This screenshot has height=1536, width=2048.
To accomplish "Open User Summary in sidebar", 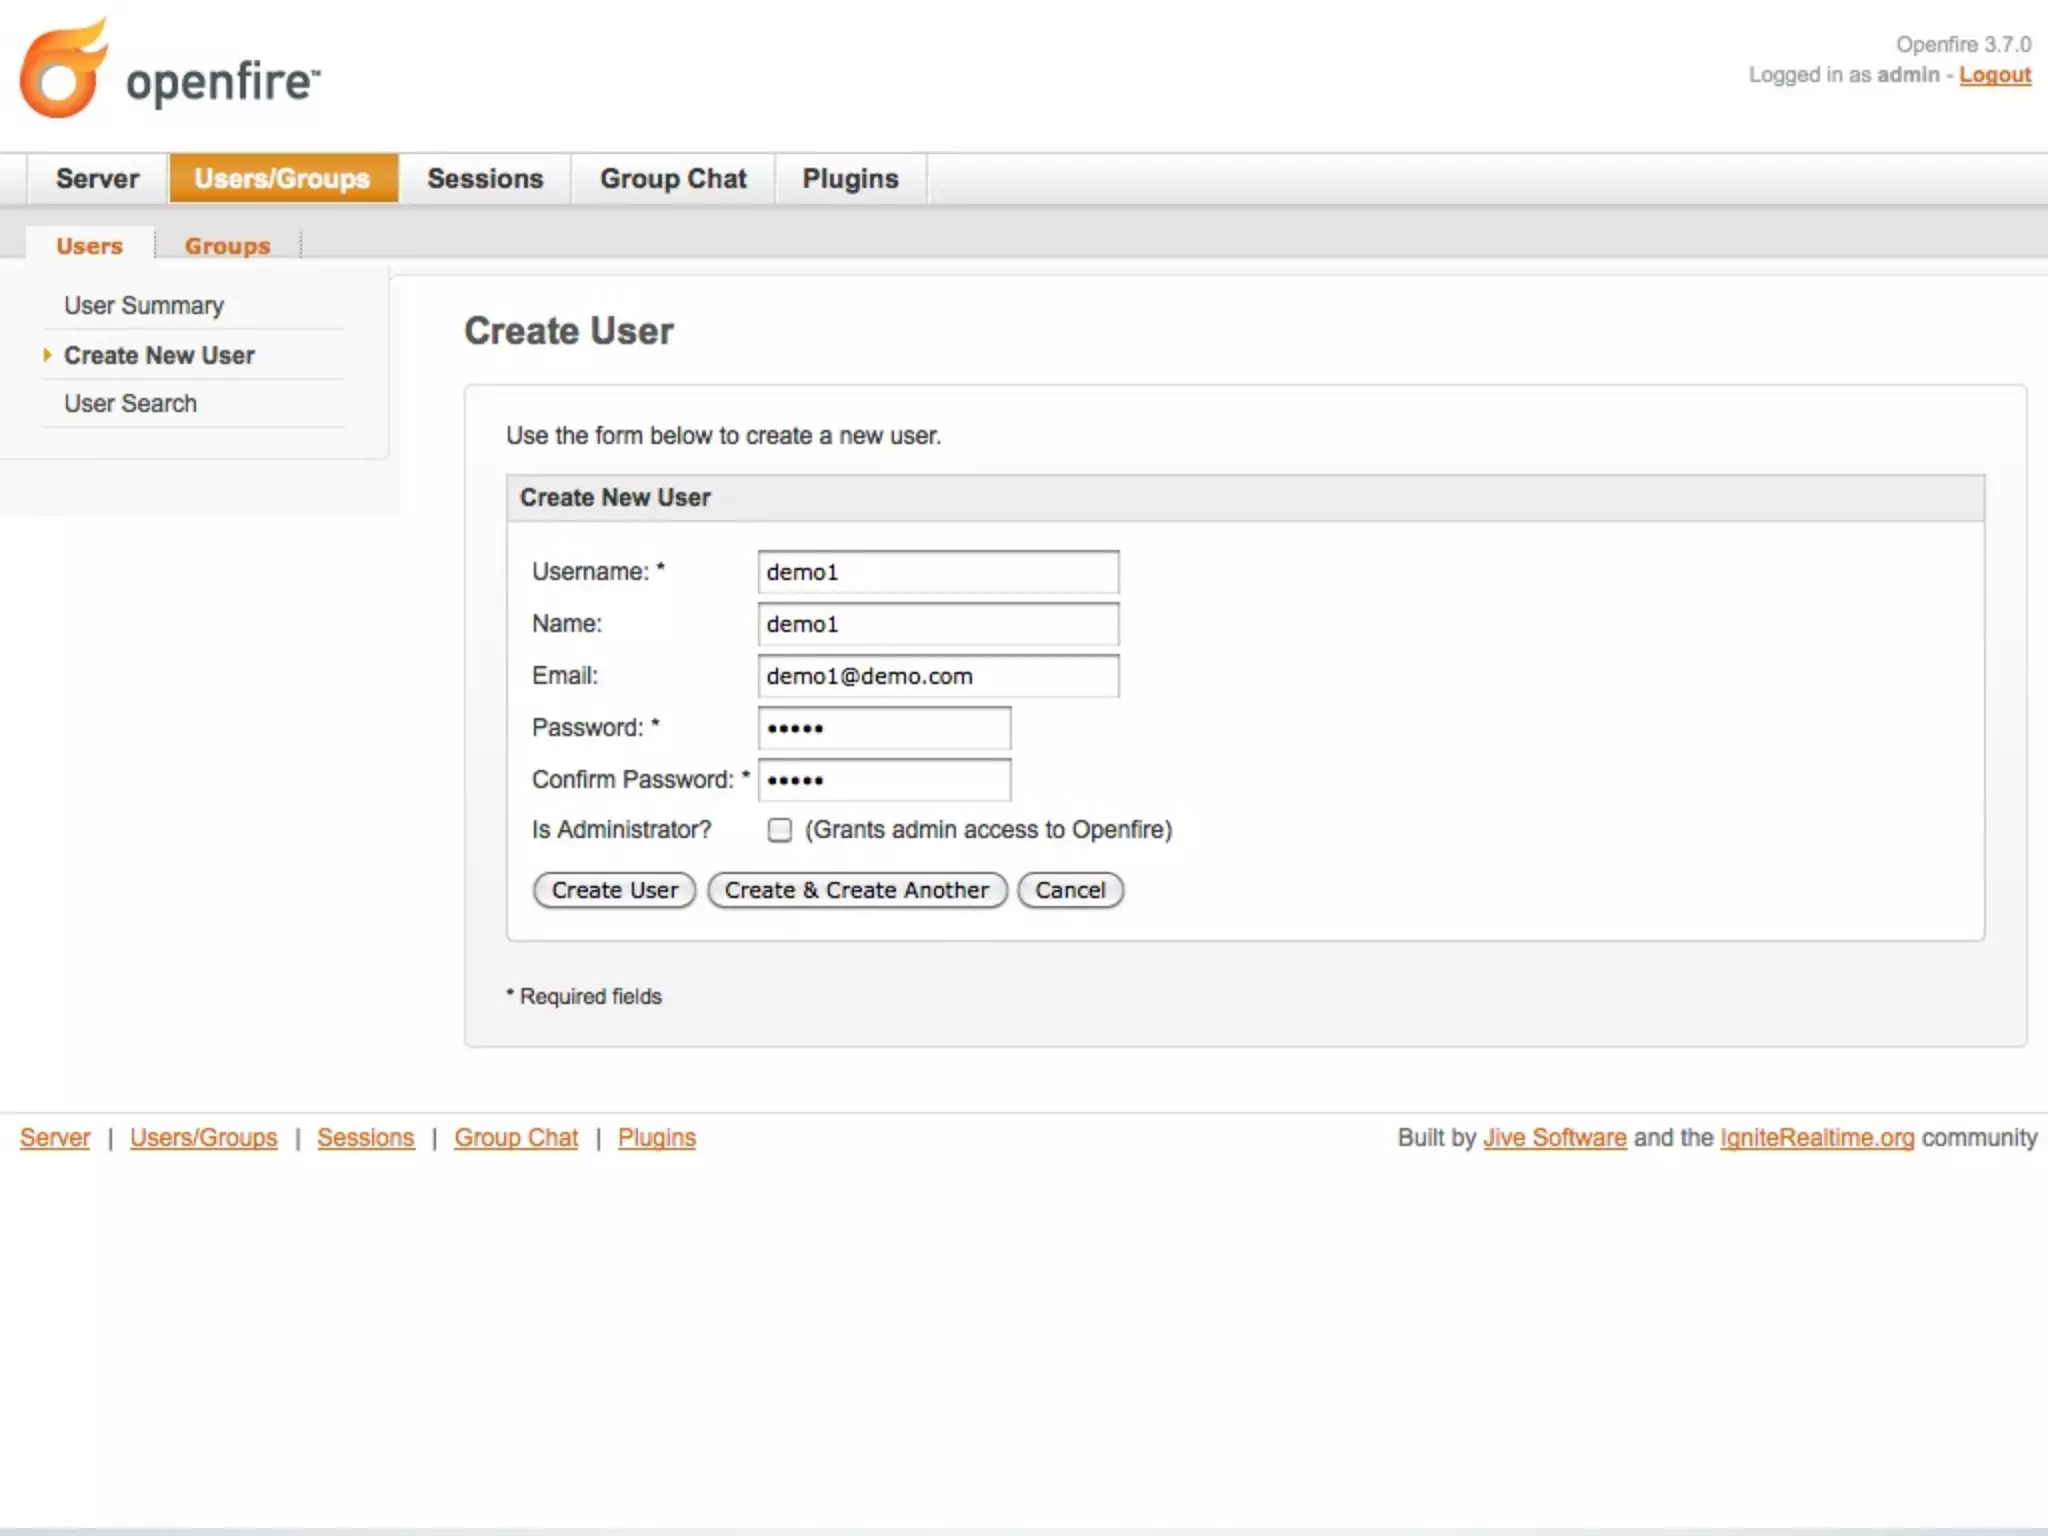I will pyautogui.click(x=144, y=306).
